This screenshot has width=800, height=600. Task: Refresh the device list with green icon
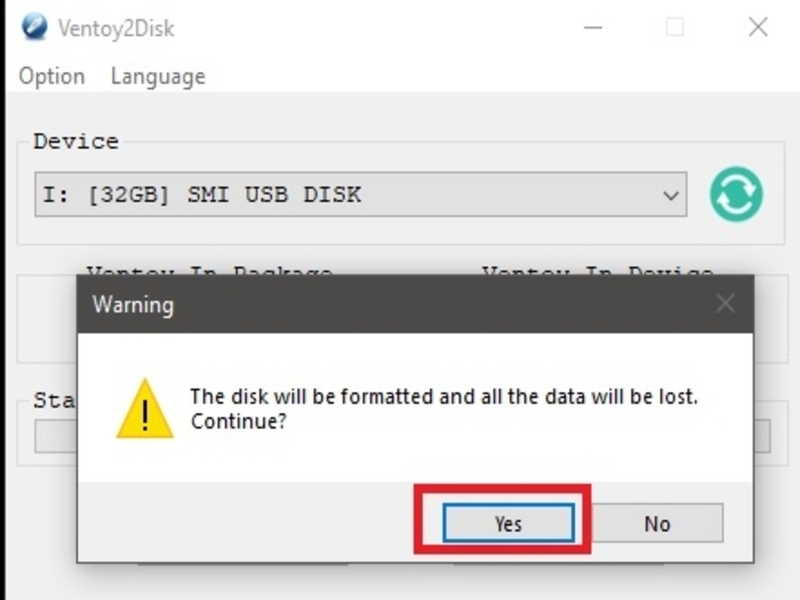tap(737, 194)
